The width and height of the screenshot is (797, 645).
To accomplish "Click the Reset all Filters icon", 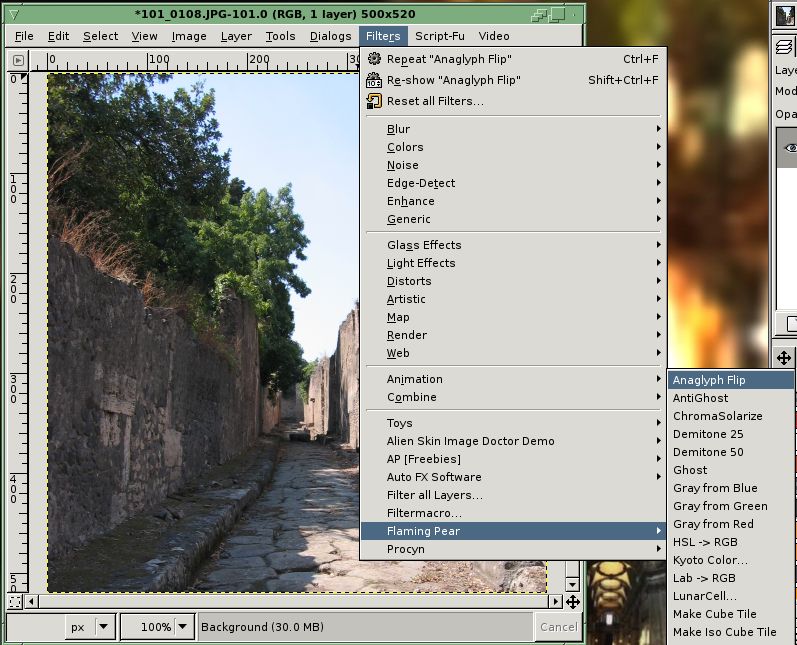I will 374,101.
